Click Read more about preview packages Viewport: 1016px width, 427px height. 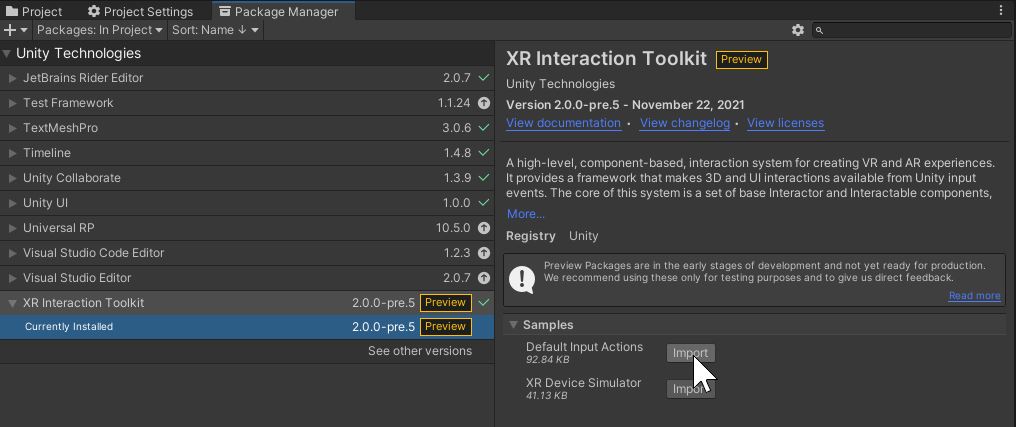975,295
